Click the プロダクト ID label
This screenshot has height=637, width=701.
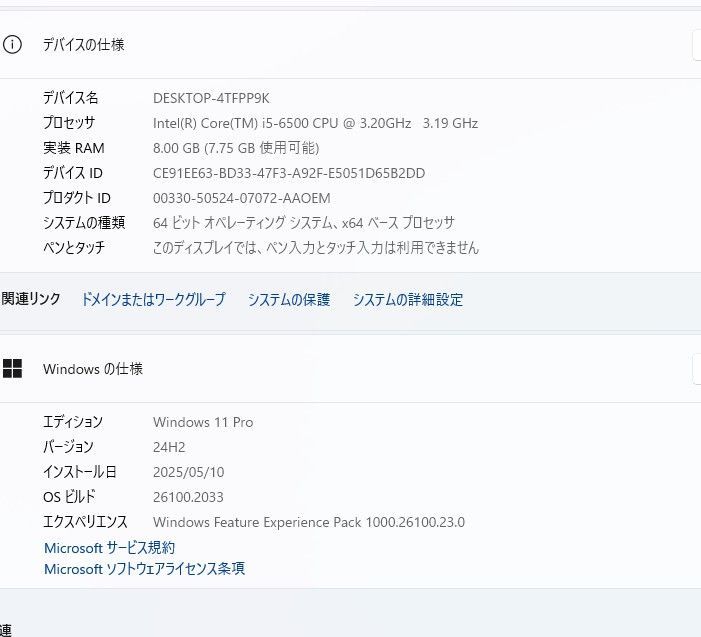click(x=77, y=198)
